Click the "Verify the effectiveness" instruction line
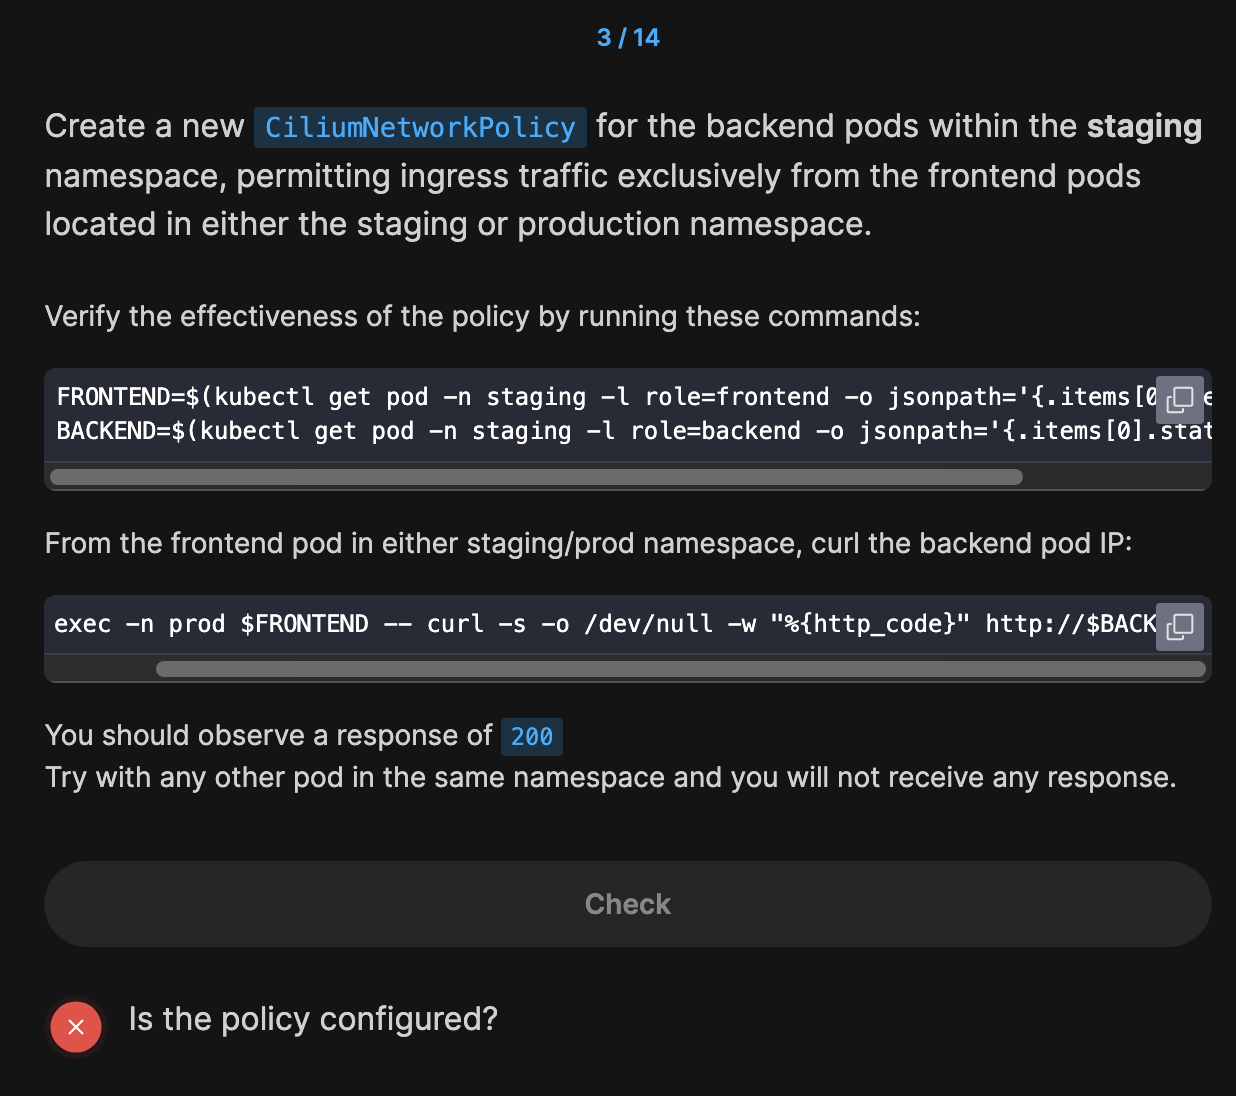The height and width of the screenshot is (1096, 1236). click(x=482, y=316)
